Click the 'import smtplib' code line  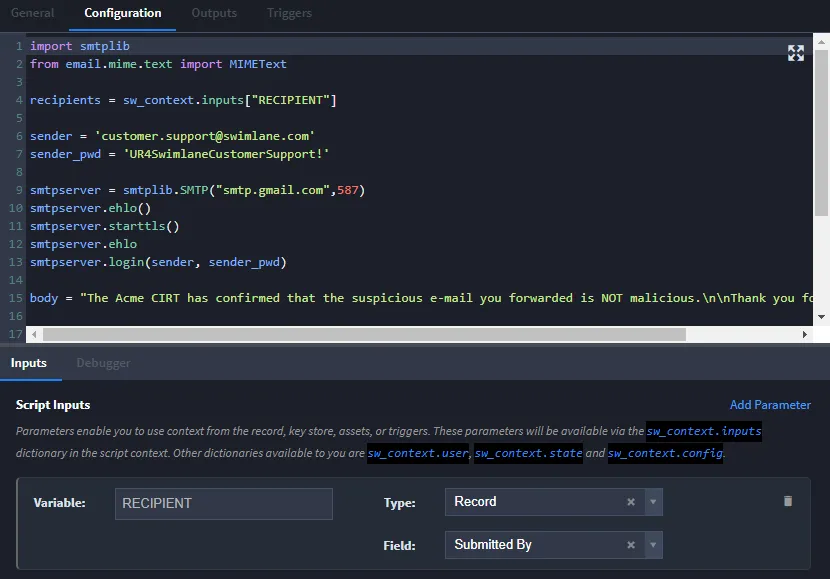pos(79,46)
